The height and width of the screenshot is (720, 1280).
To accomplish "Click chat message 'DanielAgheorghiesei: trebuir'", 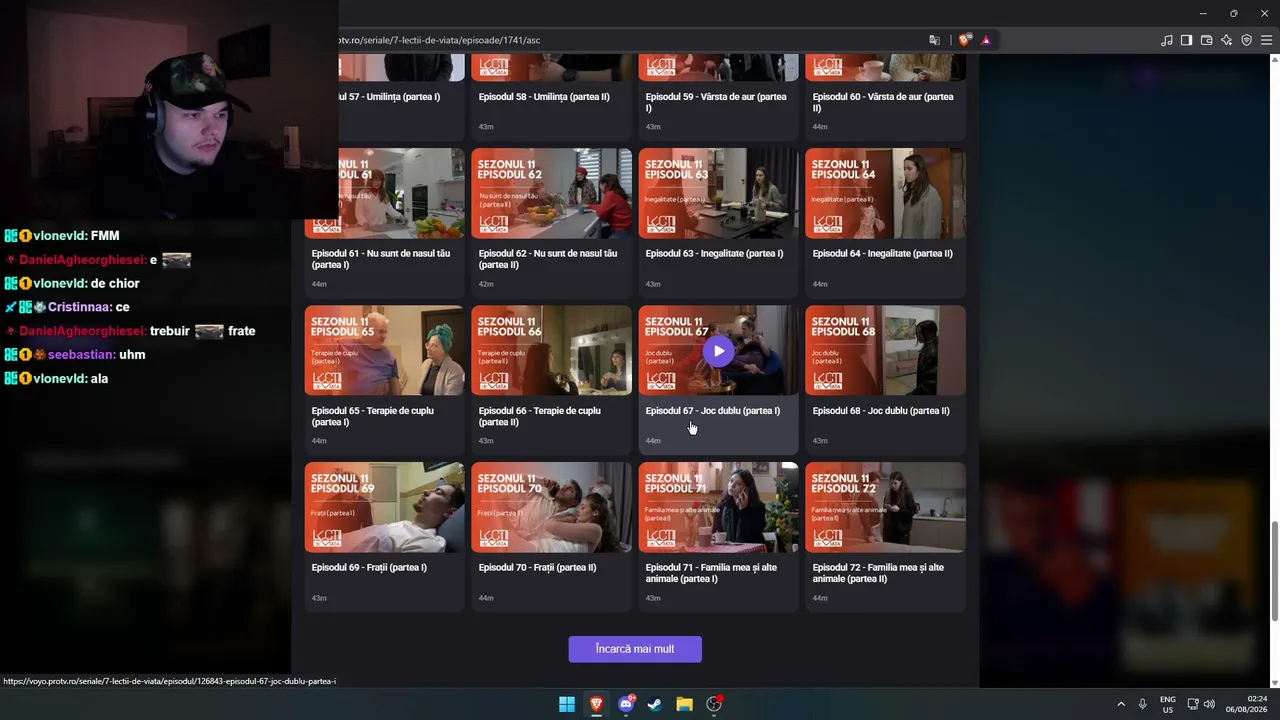I will point(130,331).
